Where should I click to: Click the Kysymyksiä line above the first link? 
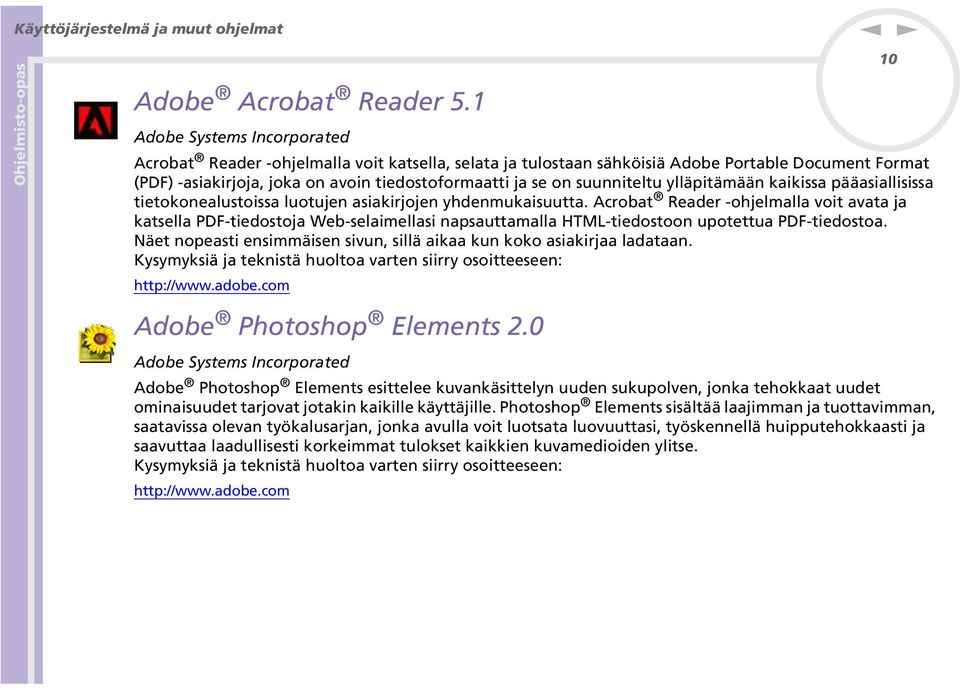coord(348,260)
